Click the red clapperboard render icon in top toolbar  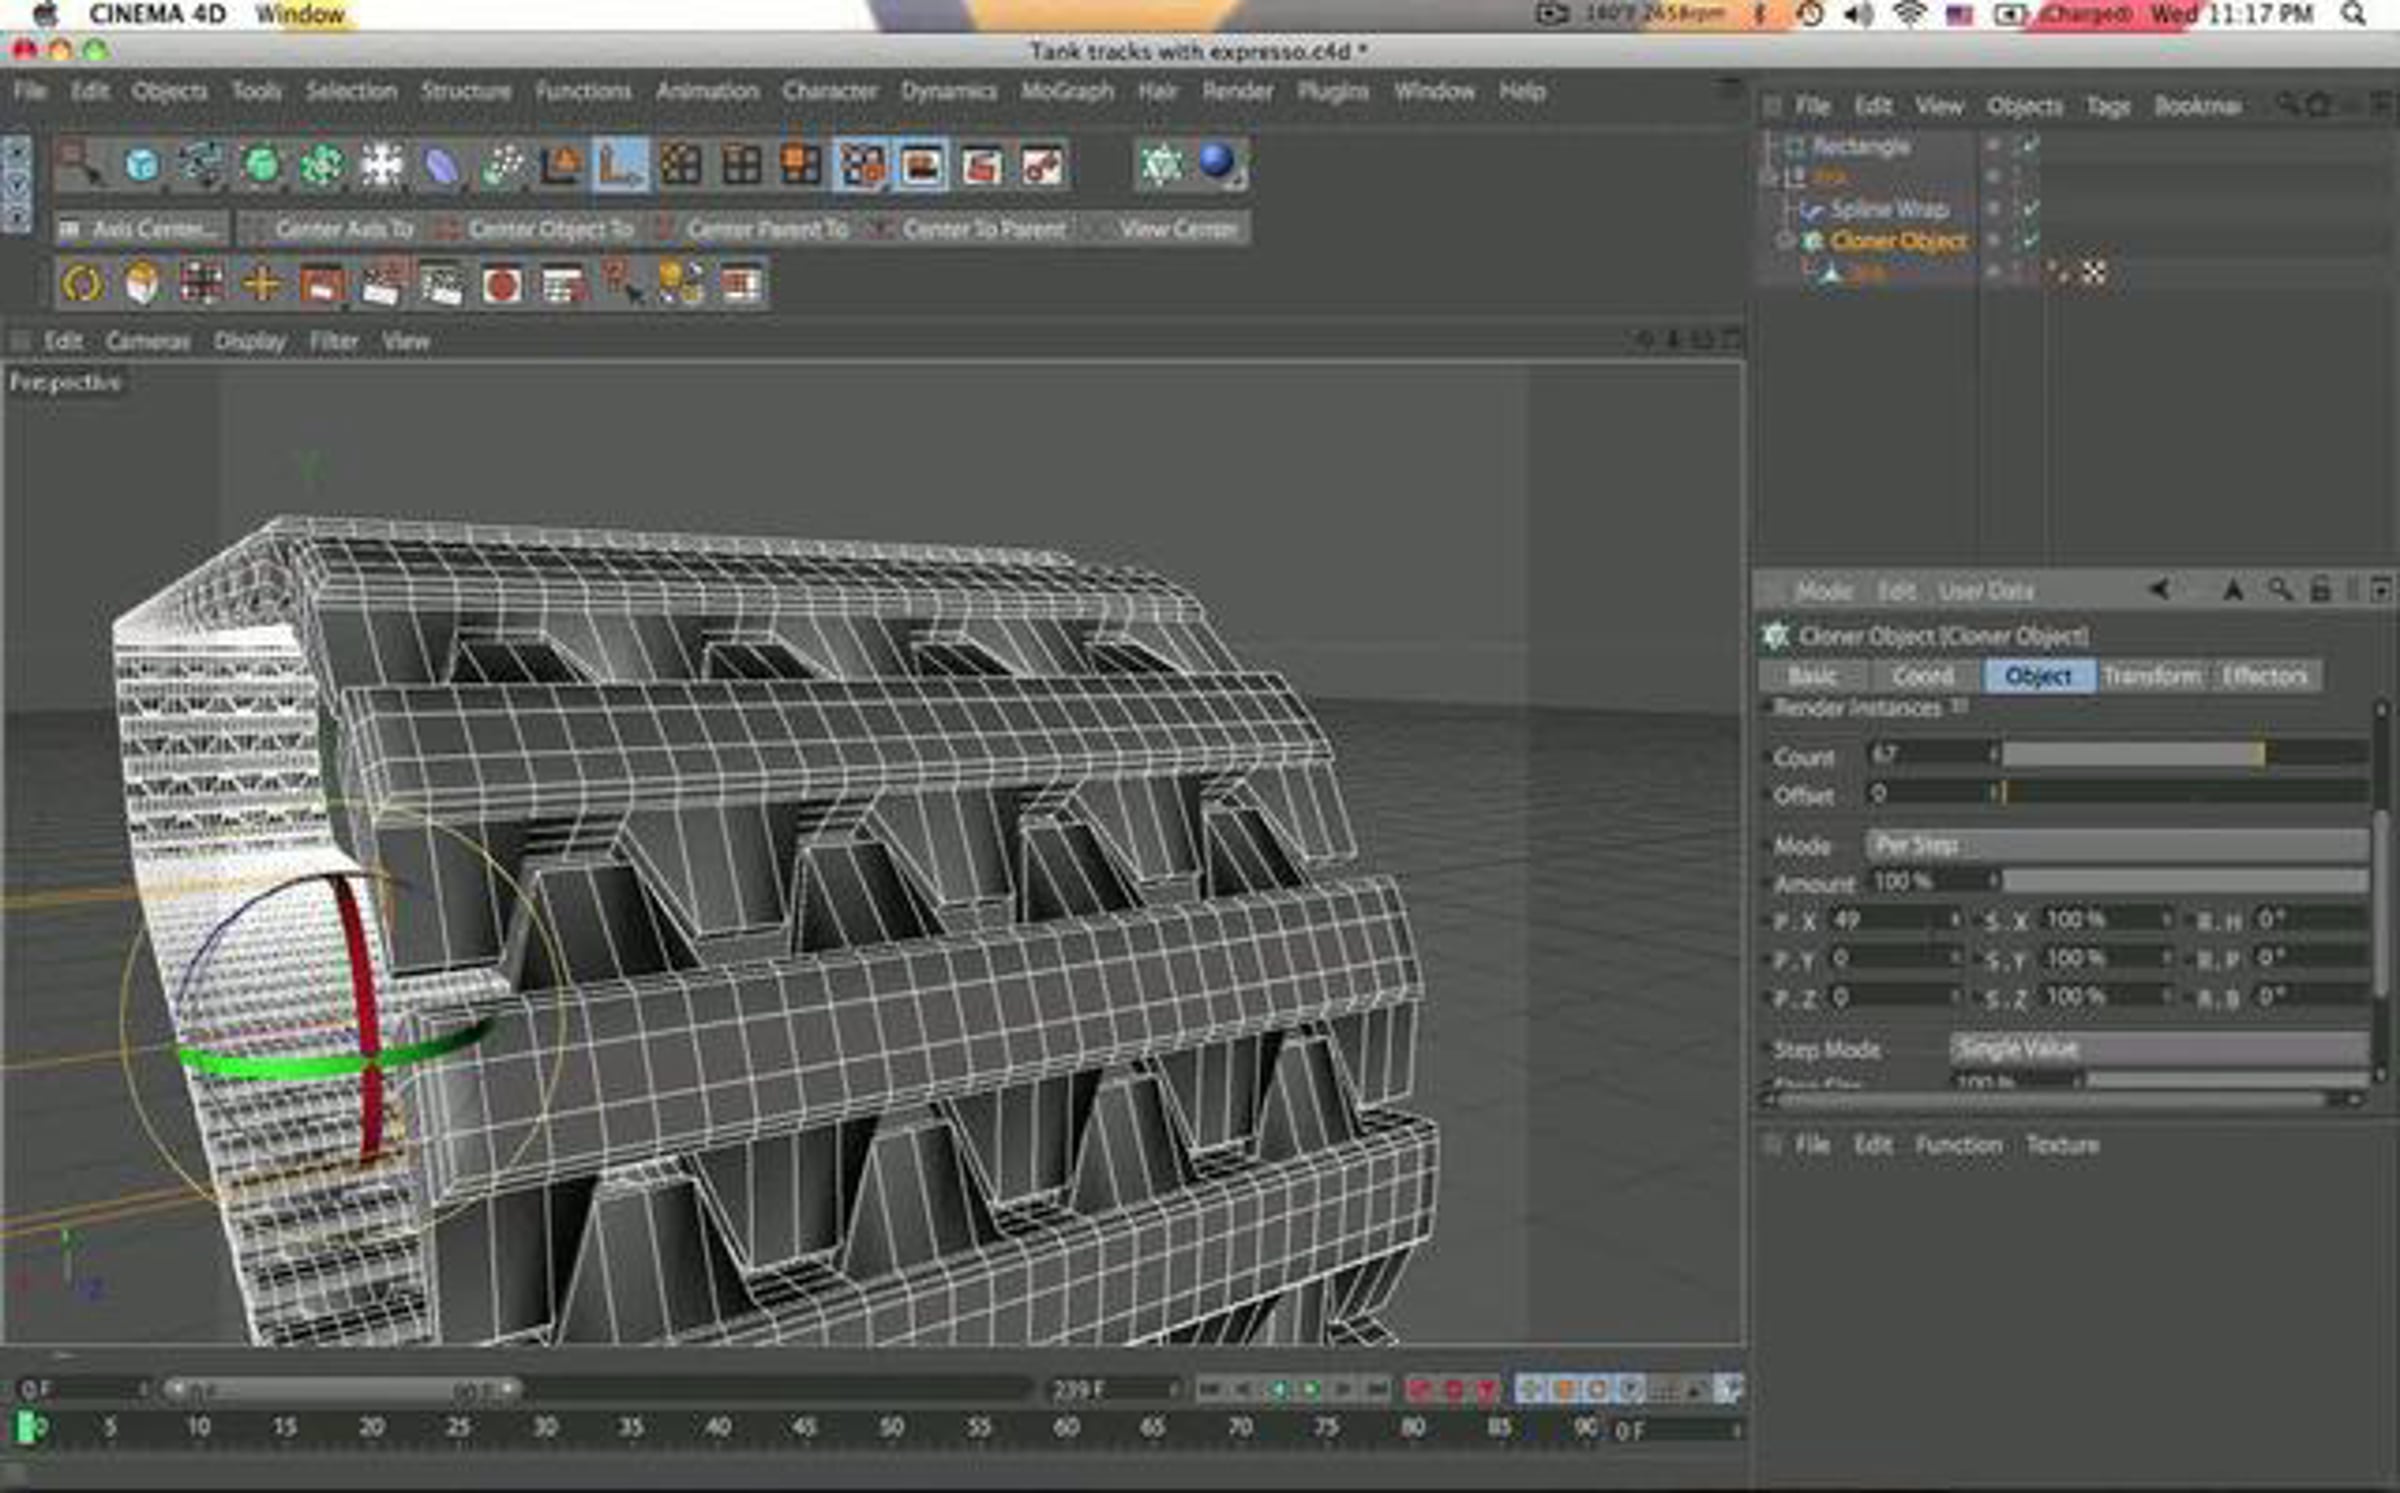(x=981, y=164)
